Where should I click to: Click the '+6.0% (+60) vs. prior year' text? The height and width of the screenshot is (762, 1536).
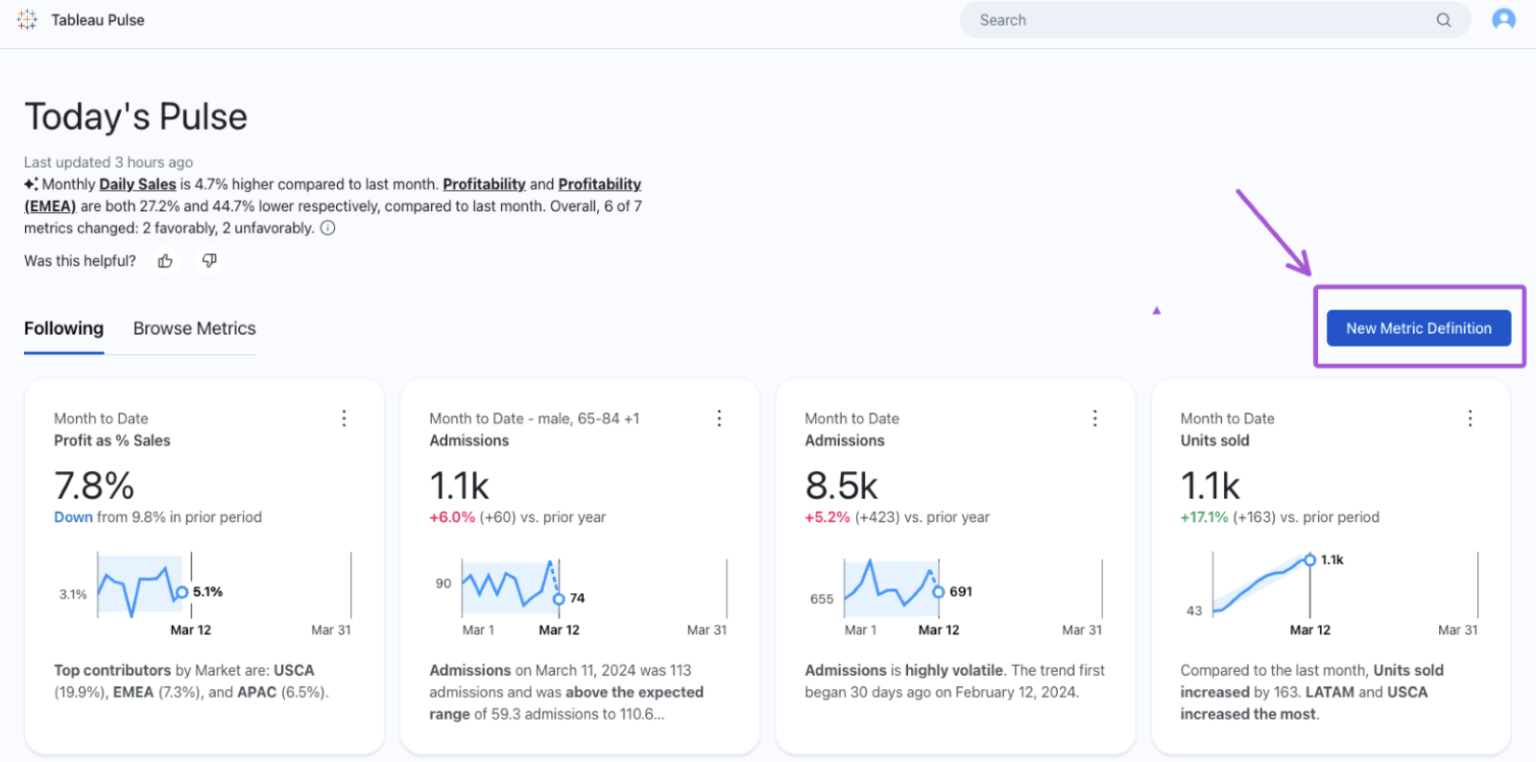(x=518, y=517)
